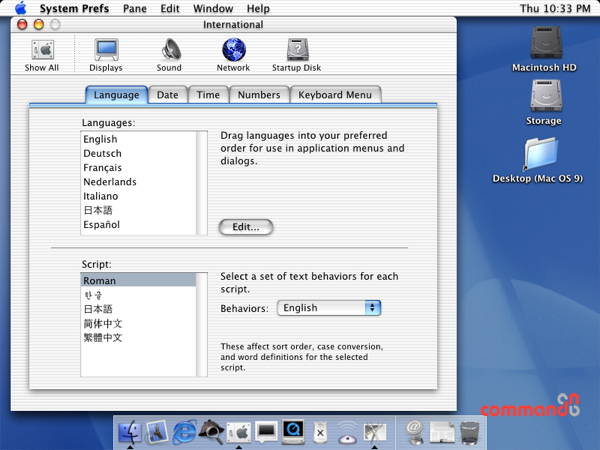Switch to the Time tab
Viewport: 600px width, 450px height.
(x=208, y=95)
